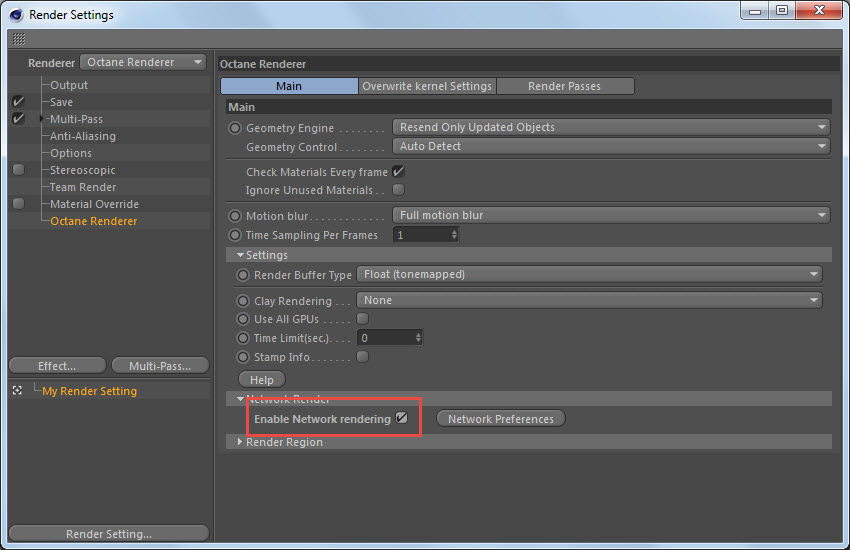850x550 pixels.
Task: Expand the Multi-Pass tree arrow
Action: (x=42, y=119)
